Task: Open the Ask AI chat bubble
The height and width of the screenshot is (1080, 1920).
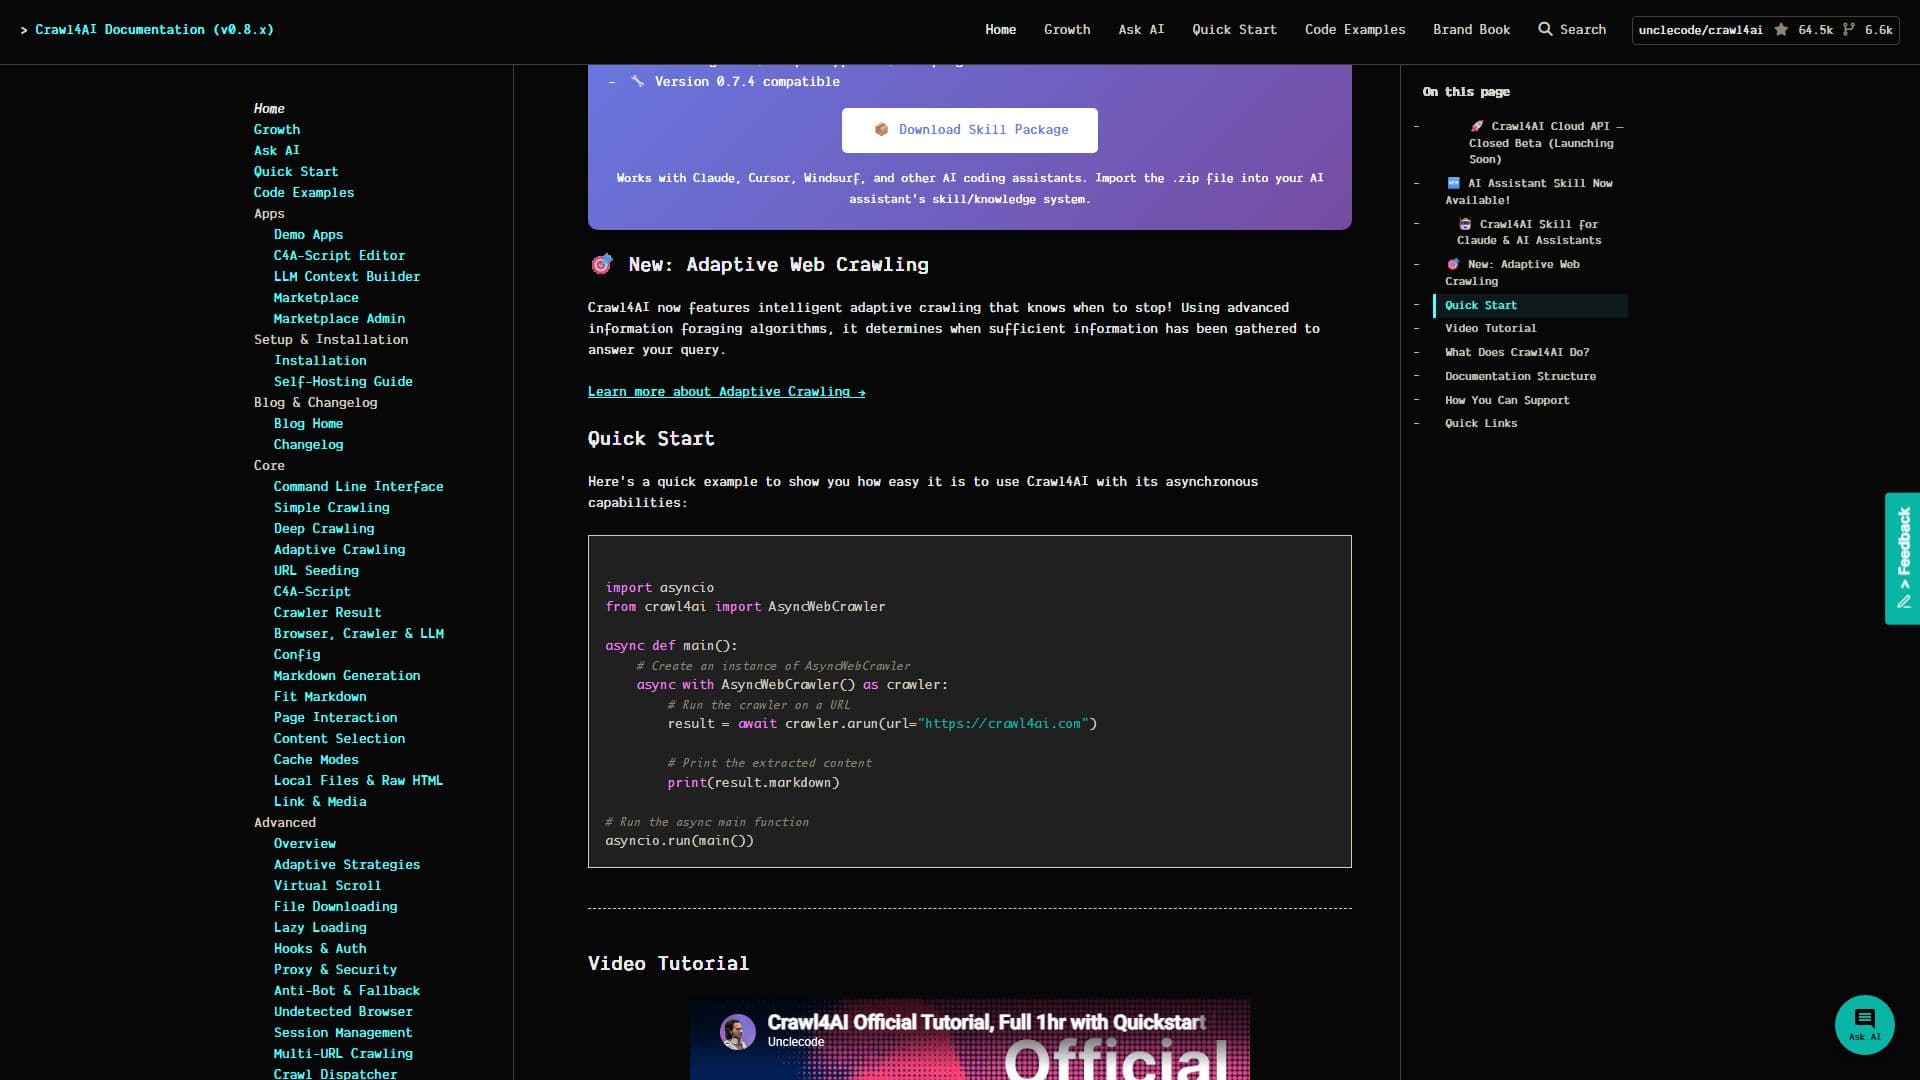Action: [1864, 1024]
